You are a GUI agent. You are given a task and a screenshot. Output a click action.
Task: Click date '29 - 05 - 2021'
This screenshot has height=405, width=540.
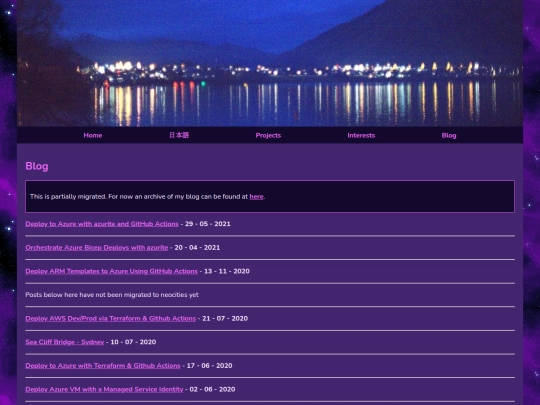point(208,224)
